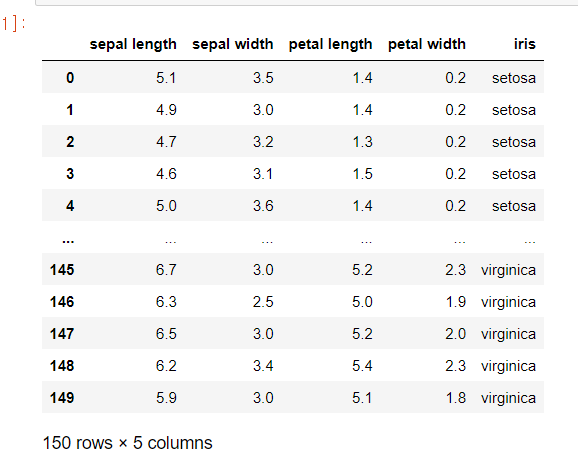The image size is (578, 464).
Task: Click row index 3
Action: pyautogui.click(x=70, y=174)
